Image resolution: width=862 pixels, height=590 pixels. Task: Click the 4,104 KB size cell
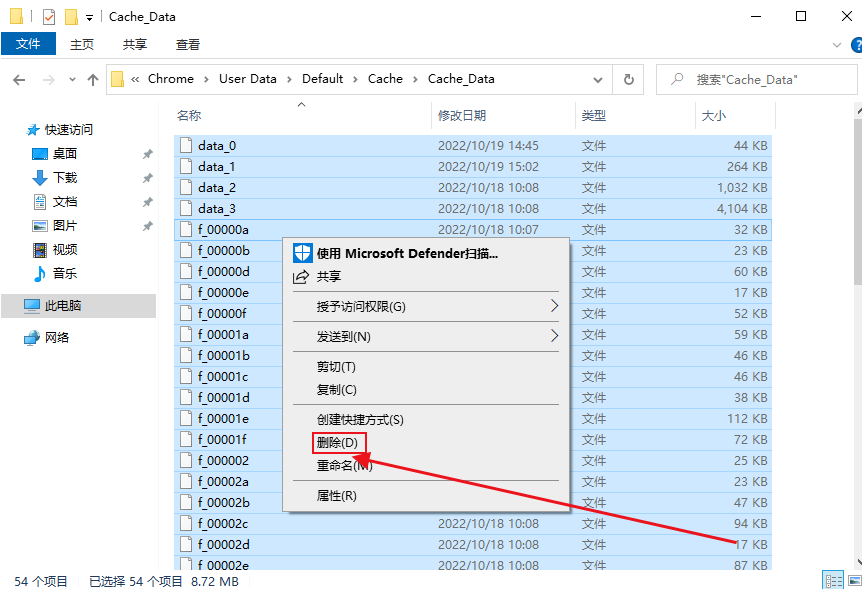pos(742,209)
